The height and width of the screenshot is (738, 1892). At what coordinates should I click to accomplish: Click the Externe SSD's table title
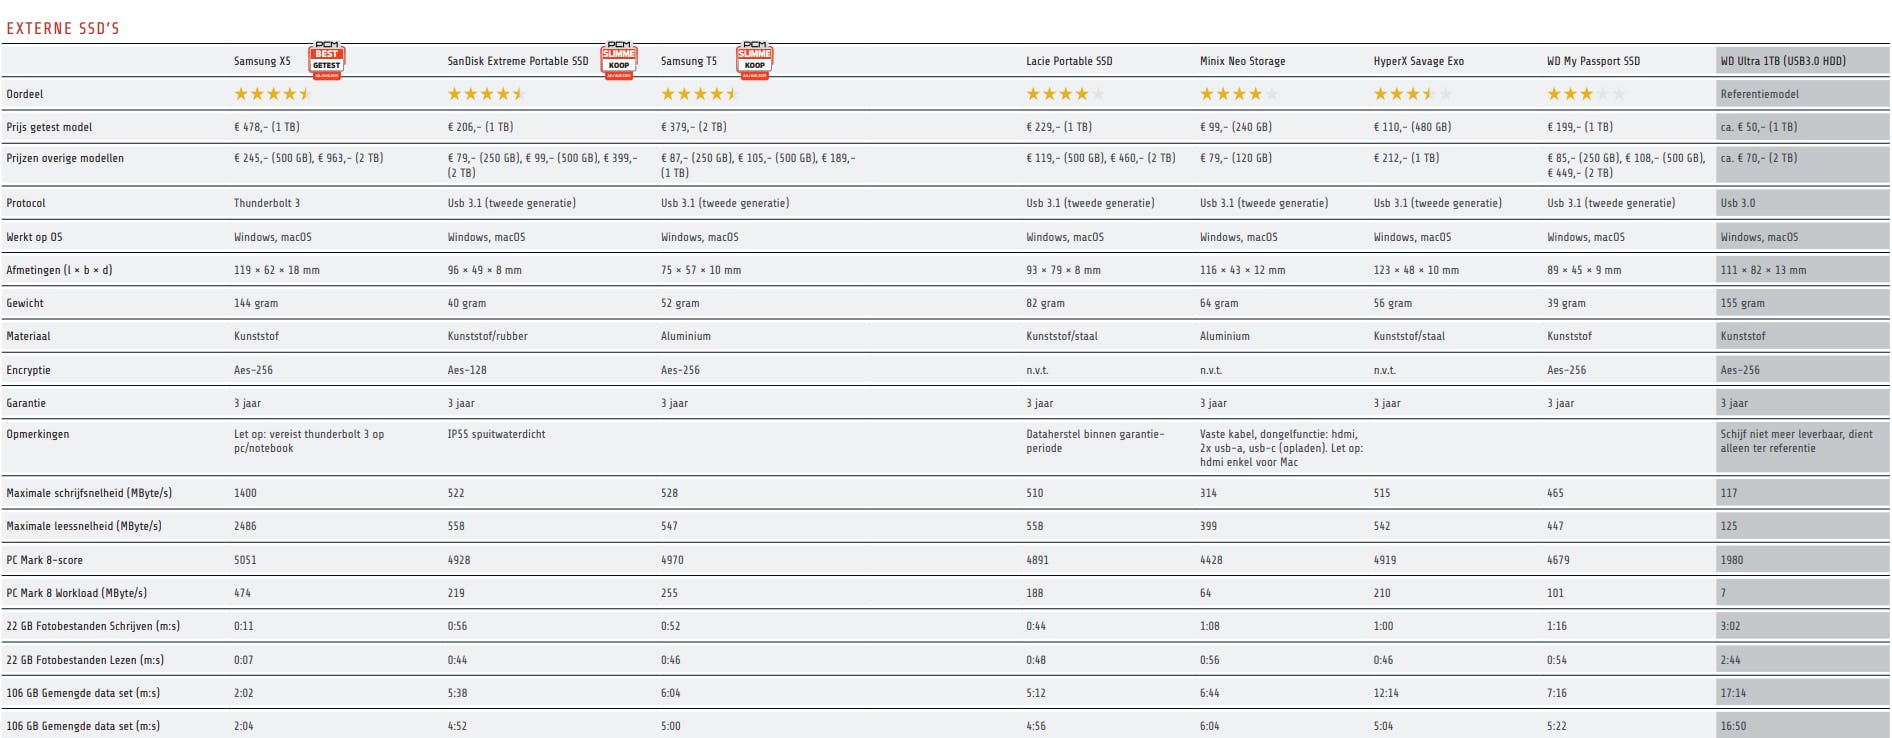[63, 28]
